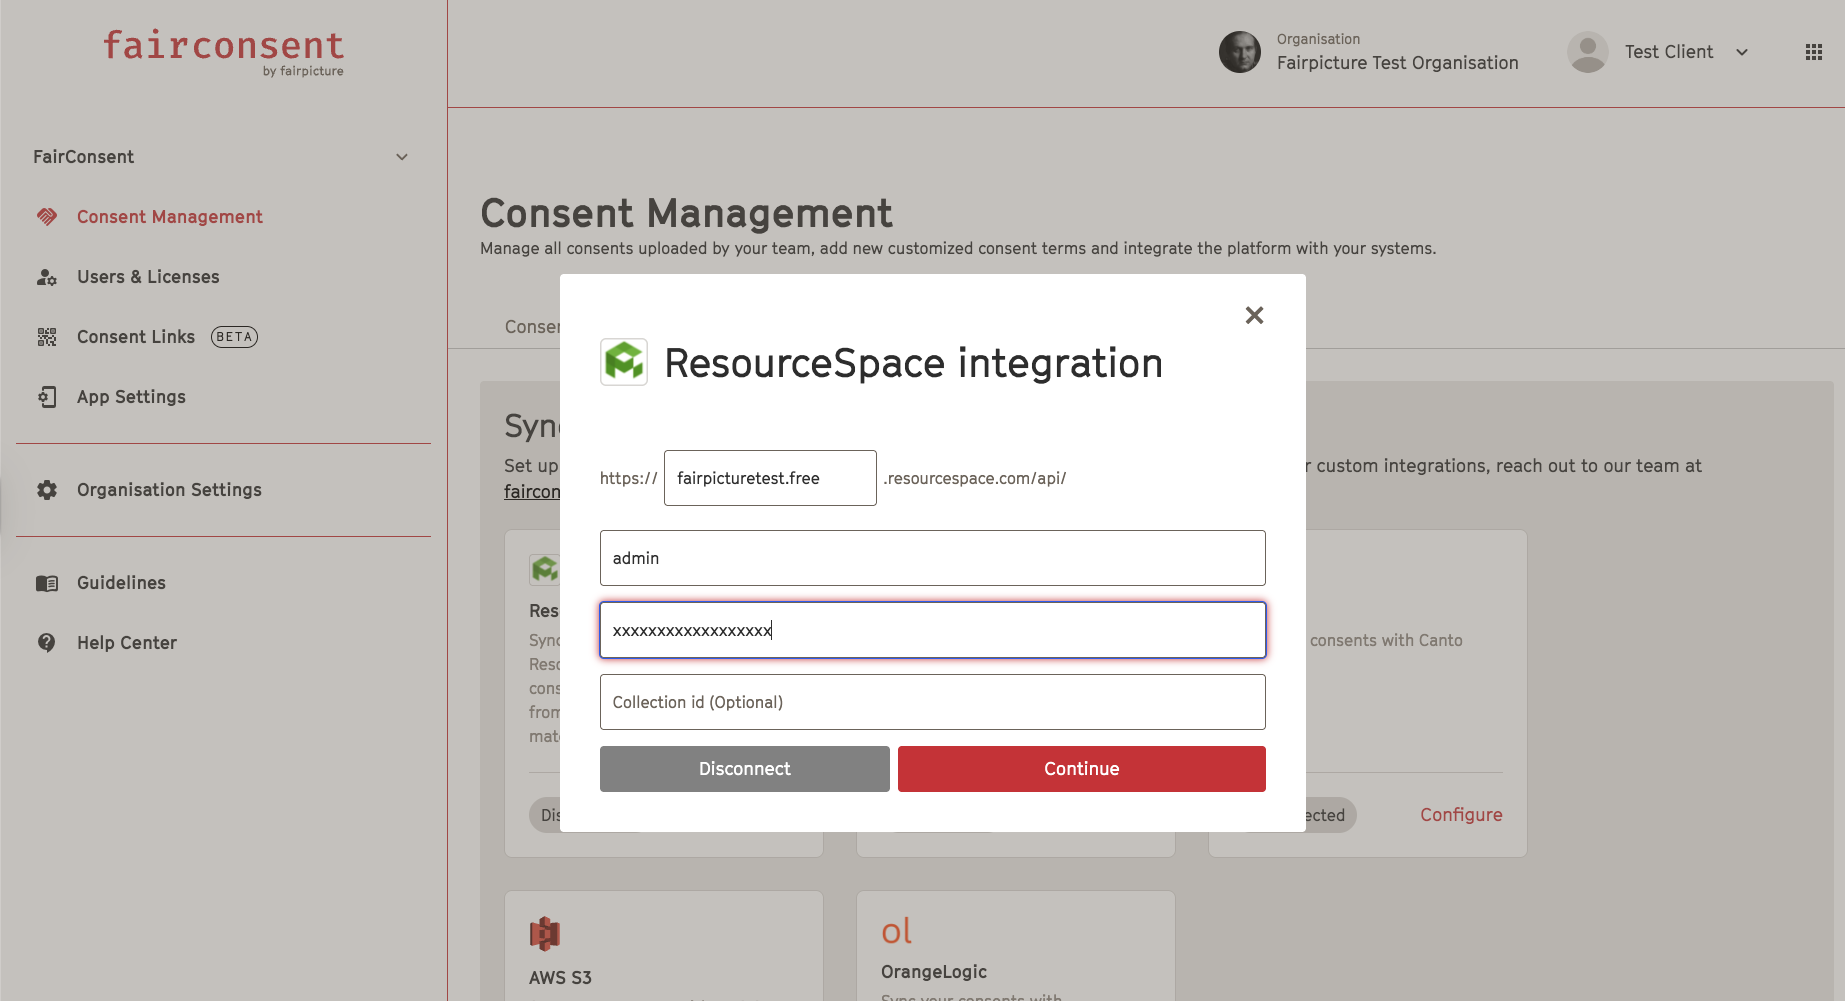
Task: Click the organisation profile photo
Action: (1240, 52)
